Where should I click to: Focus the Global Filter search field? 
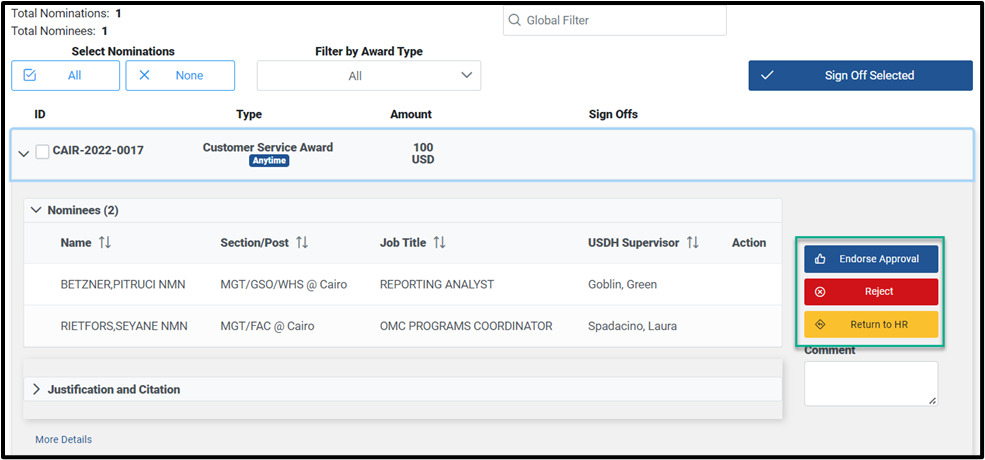[x=614, y=20]
